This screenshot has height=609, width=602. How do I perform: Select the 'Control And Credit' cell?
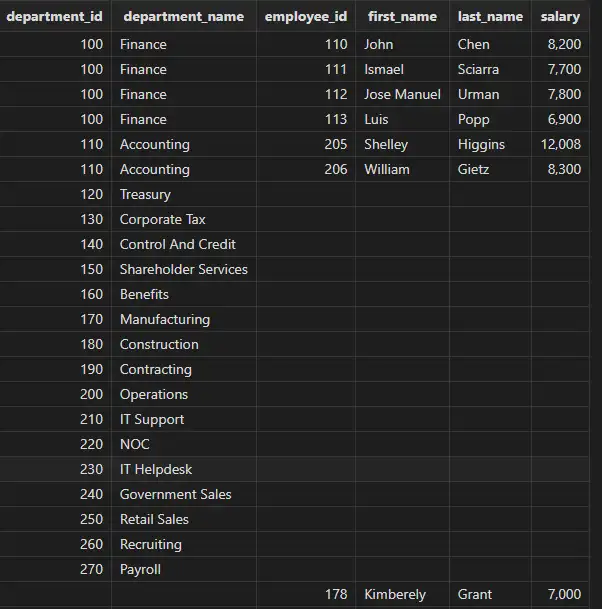[x=184, y=244]
